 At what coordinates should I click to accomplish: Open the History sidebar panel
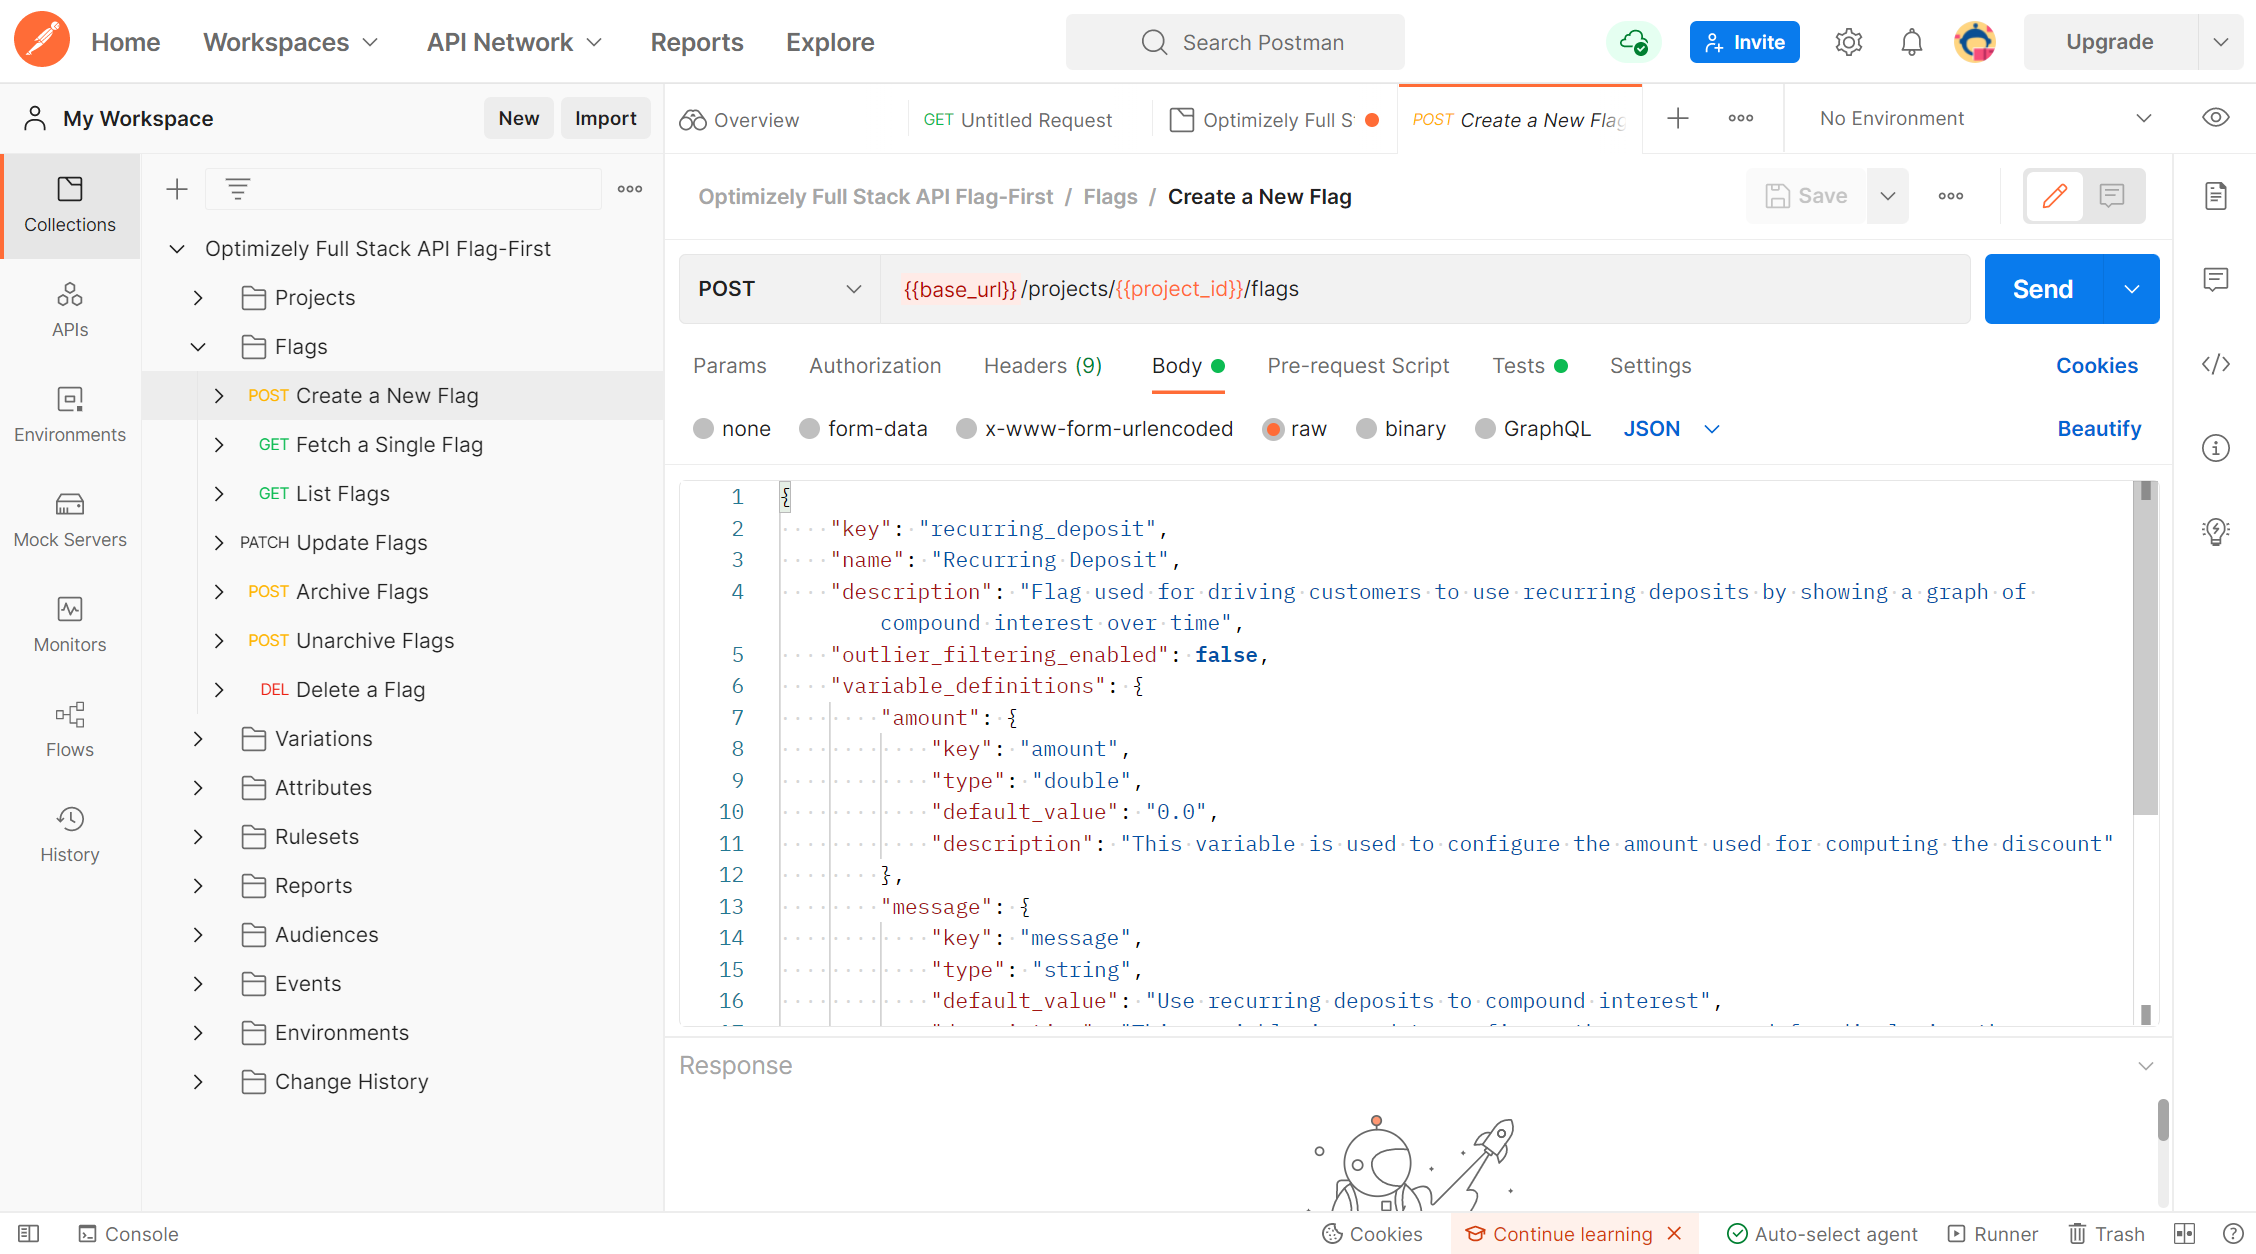point(70,835)
